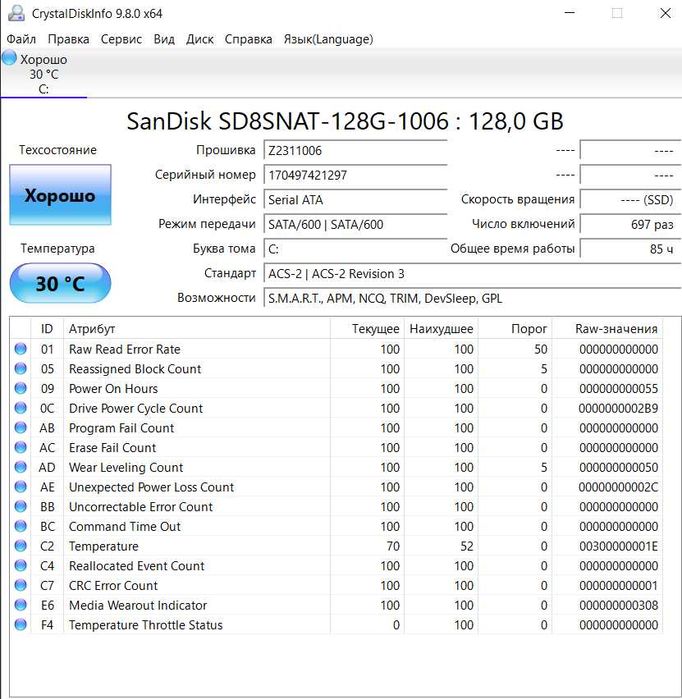Image resolution: width=682 pixels, height=699 pixels.
Task: Select the Raw Read Error Rate attribute name
Action: 124,349
